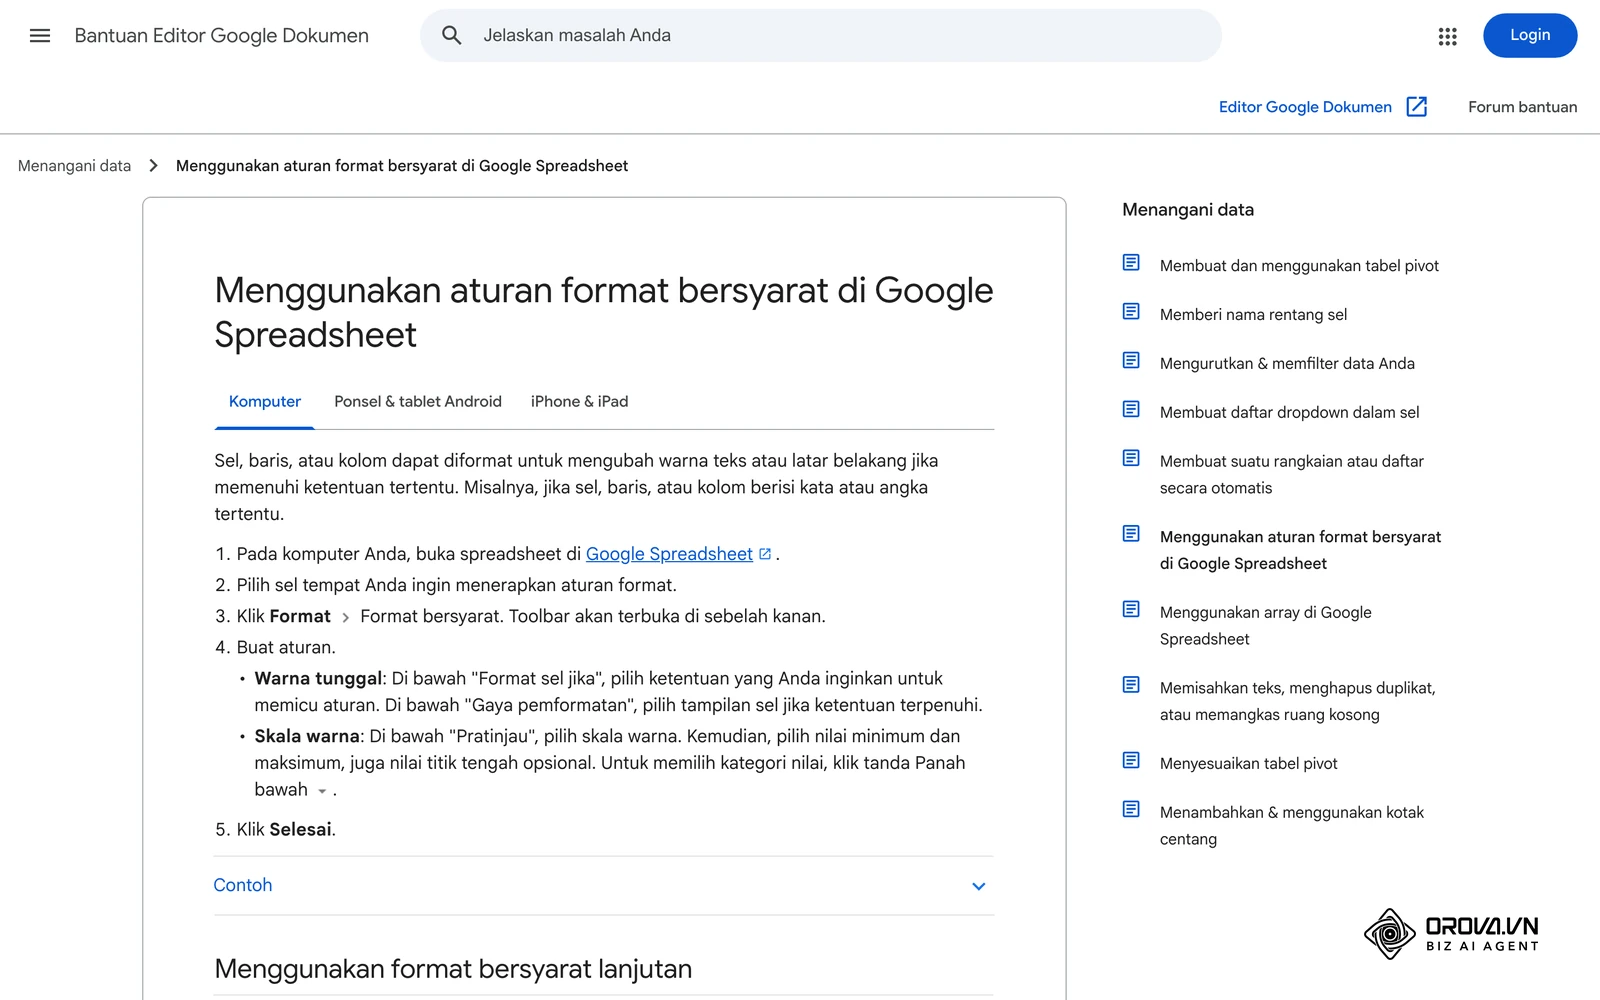Click article icon for Menggunakan array di Google

point(1131,609)
